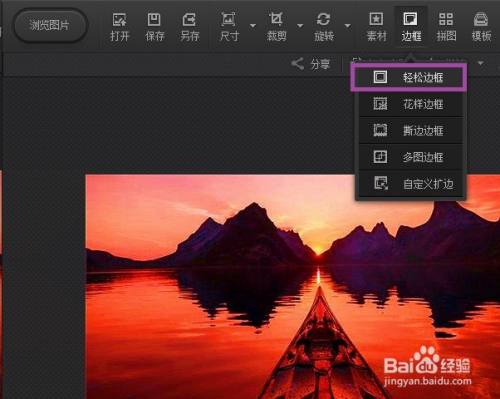The width and height of the screenshot is (500, 399).
Task: Choose 另存 to save as a new file
Action: [190, 27]
